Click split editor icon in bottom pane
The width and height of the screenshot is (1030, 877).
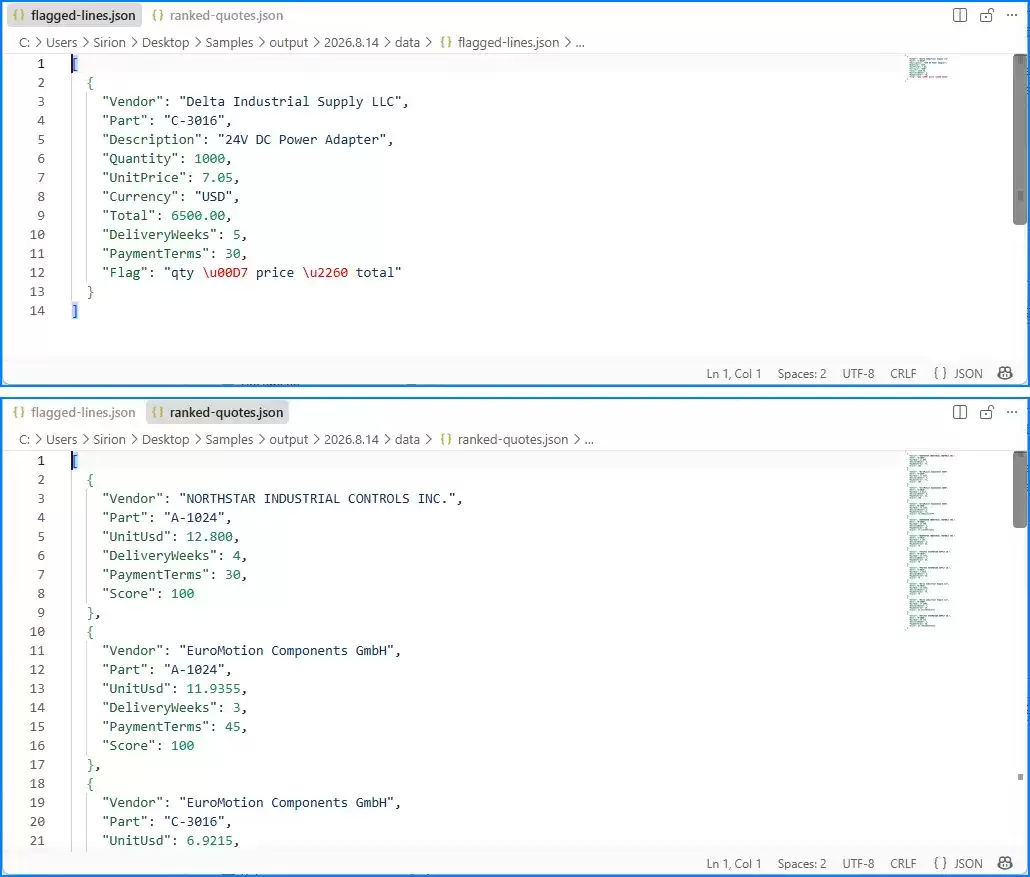click(x=960, y=412)
